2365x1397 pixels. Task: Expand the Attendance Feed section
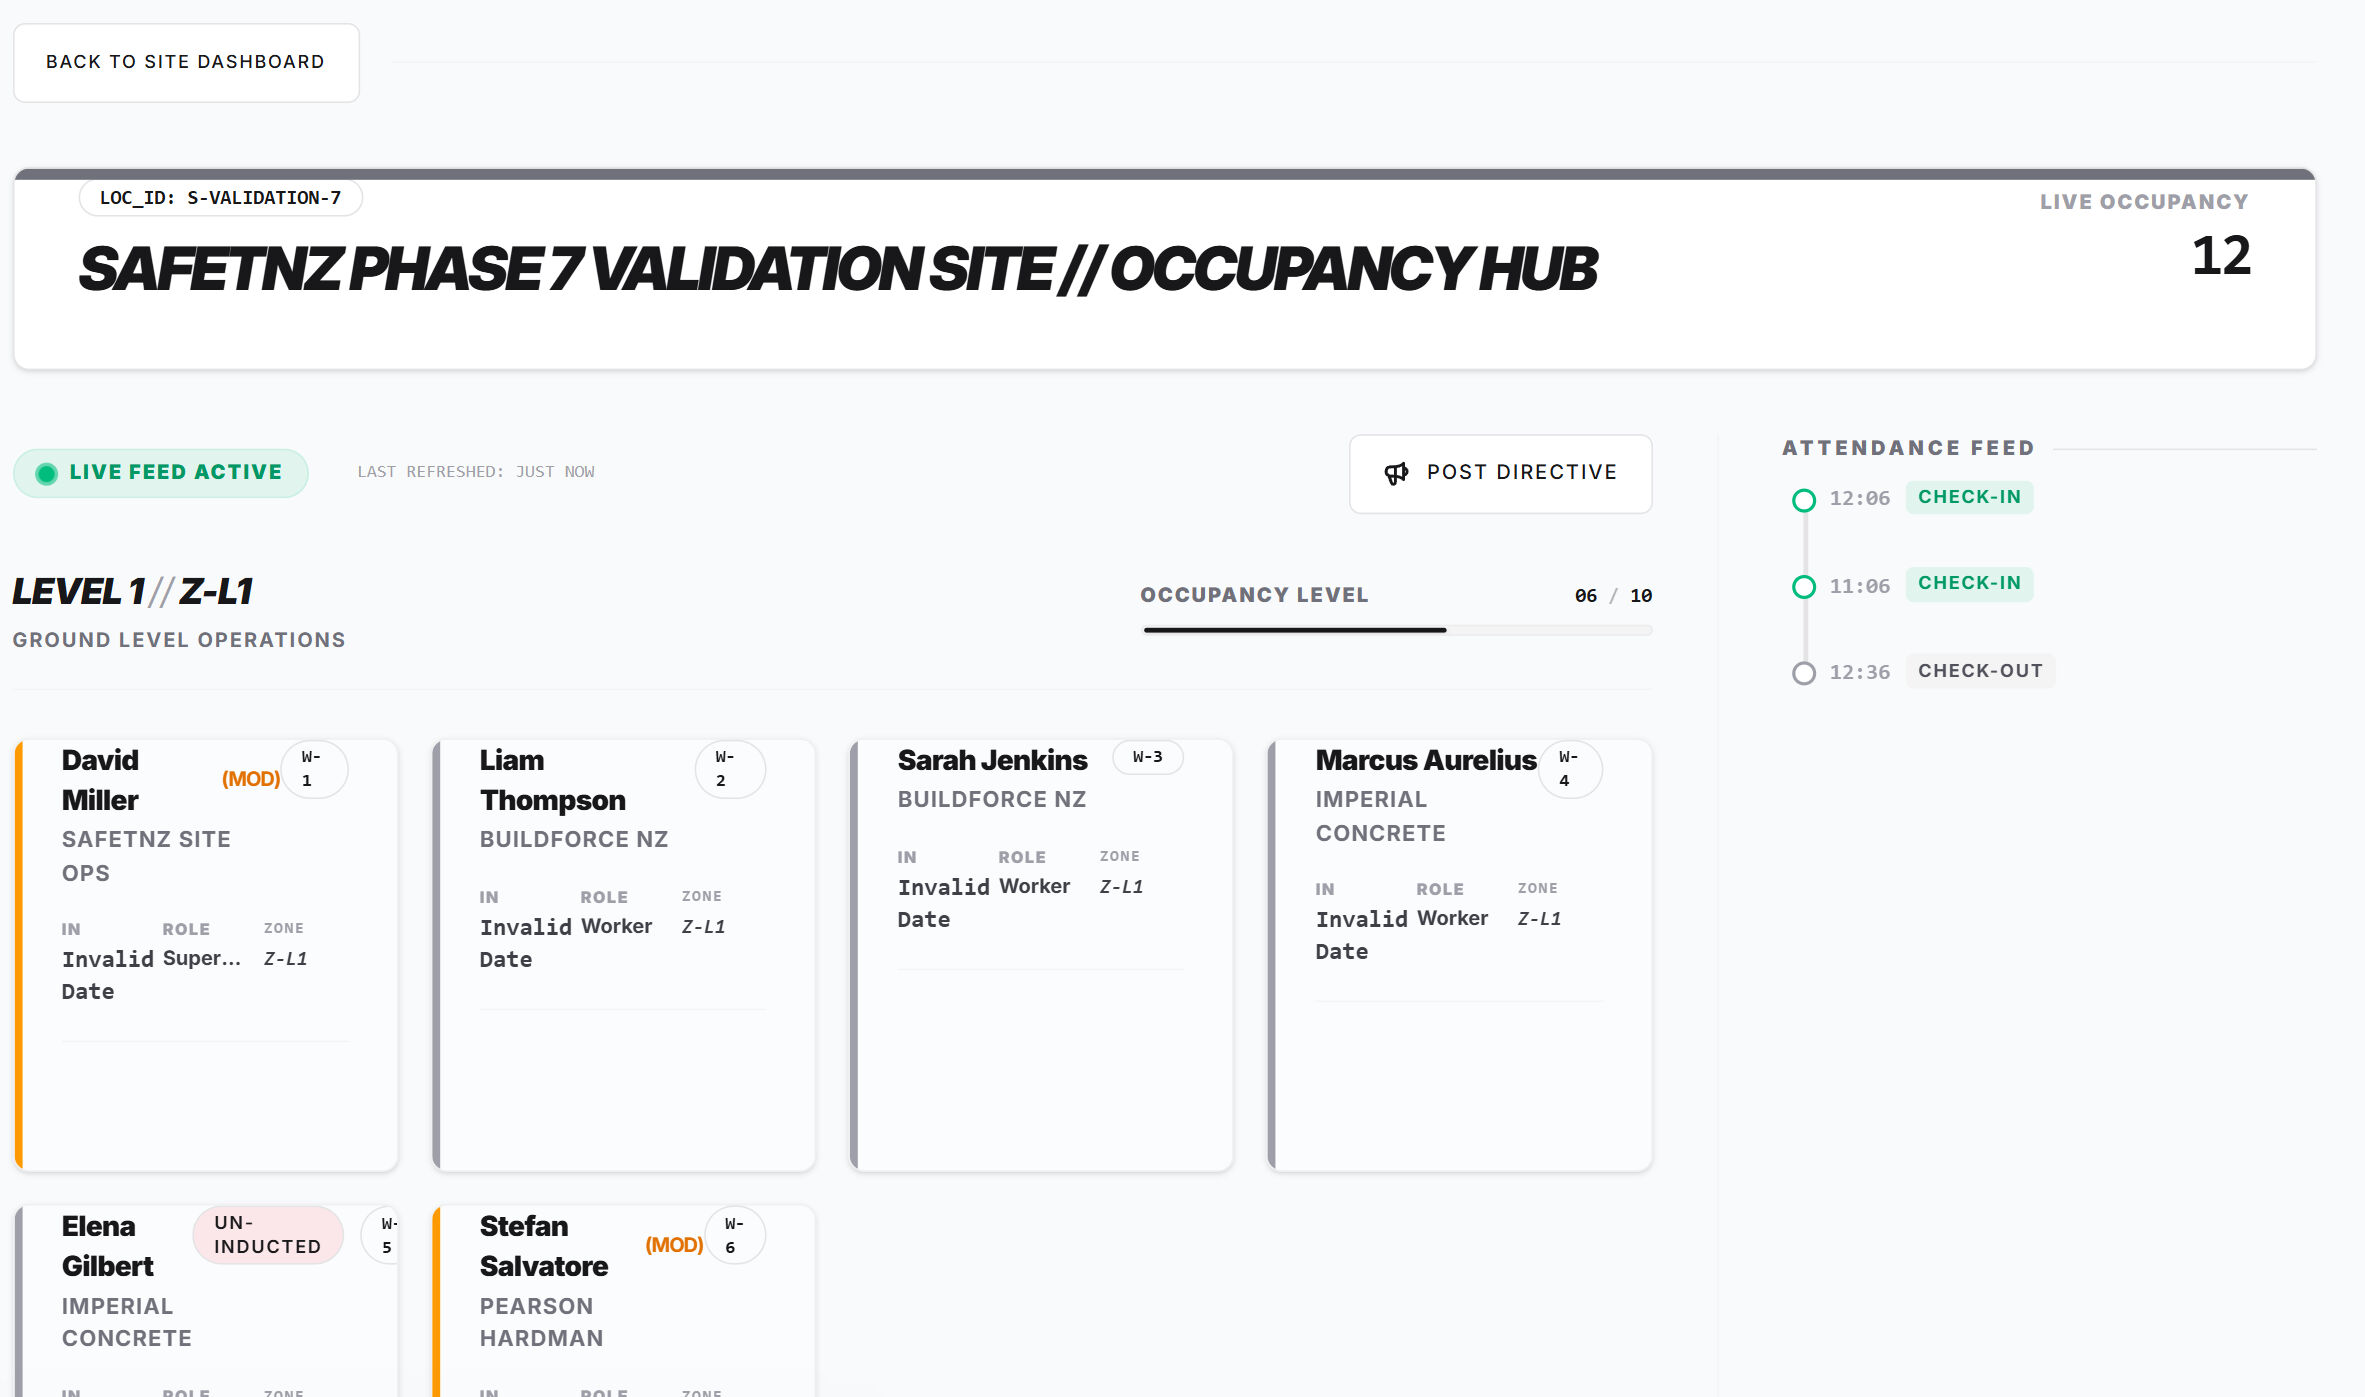coord(1907,447)
